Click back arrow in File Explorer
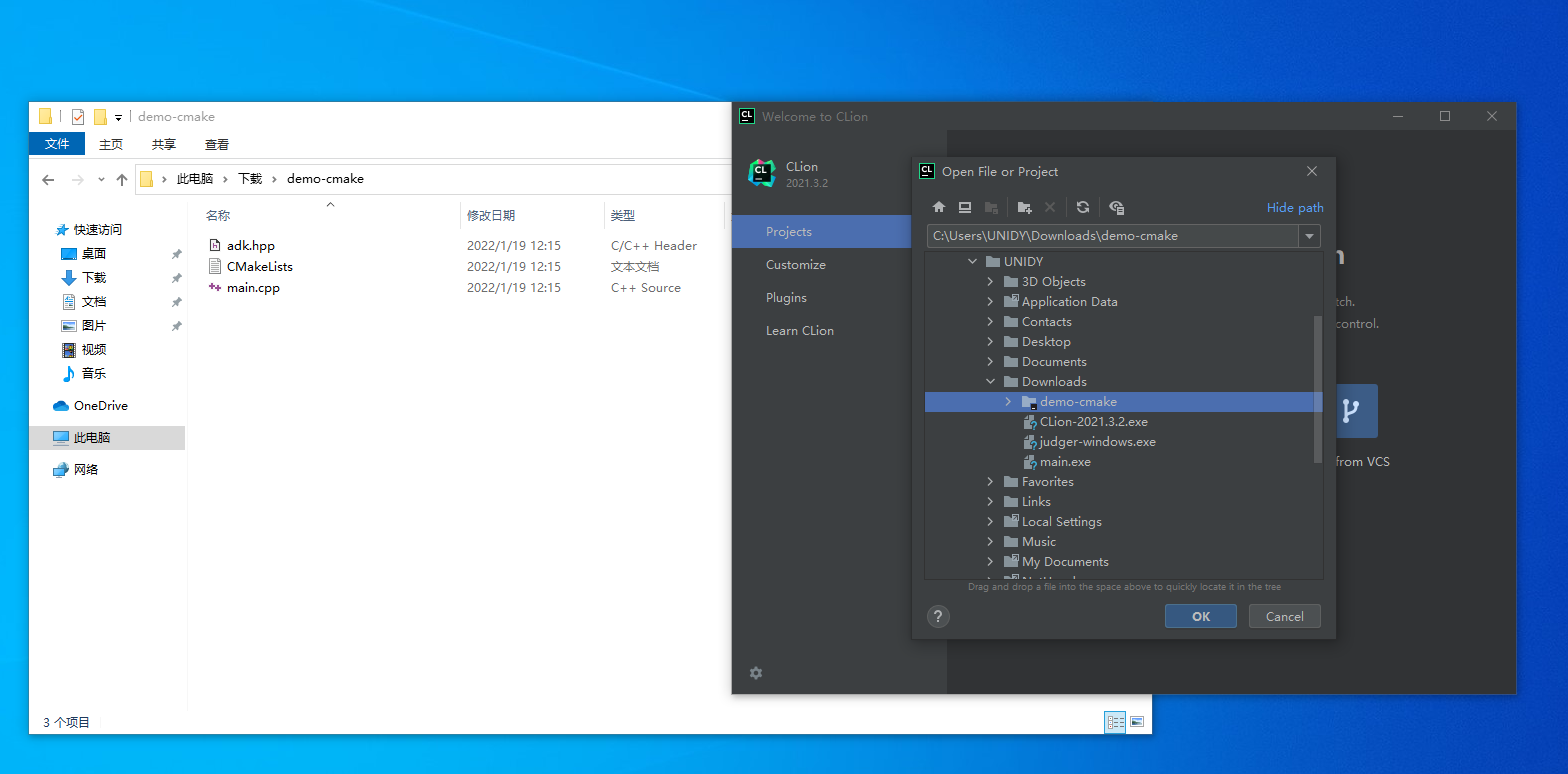This screenshot has width=1568, height=774. click(48, 180)
